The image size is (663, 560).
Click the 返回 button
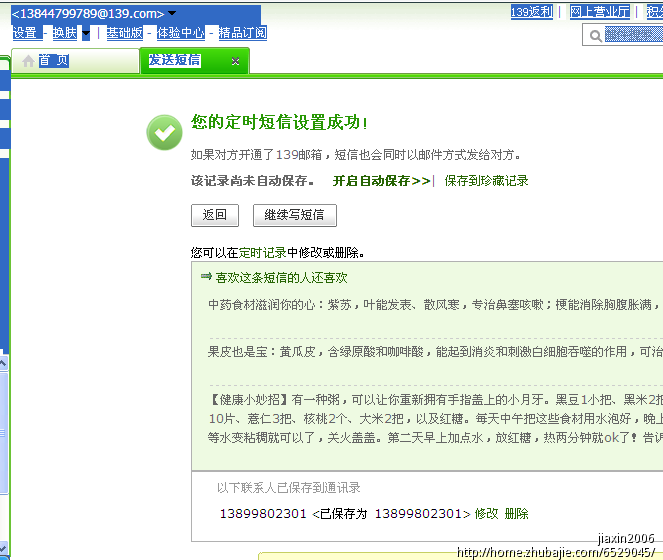click(215, 215)
